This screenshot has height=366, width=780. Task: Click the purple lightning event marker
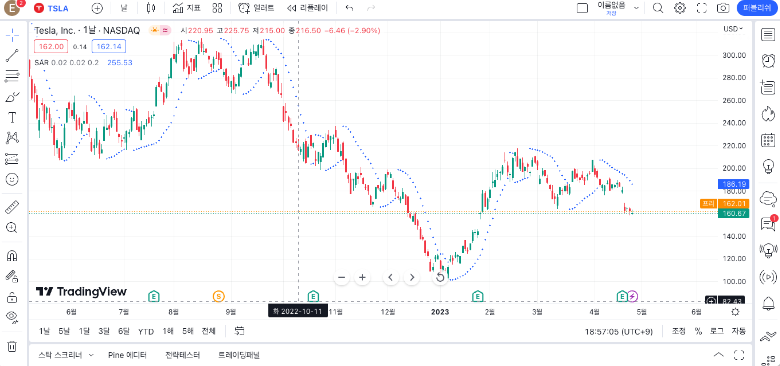632,297
